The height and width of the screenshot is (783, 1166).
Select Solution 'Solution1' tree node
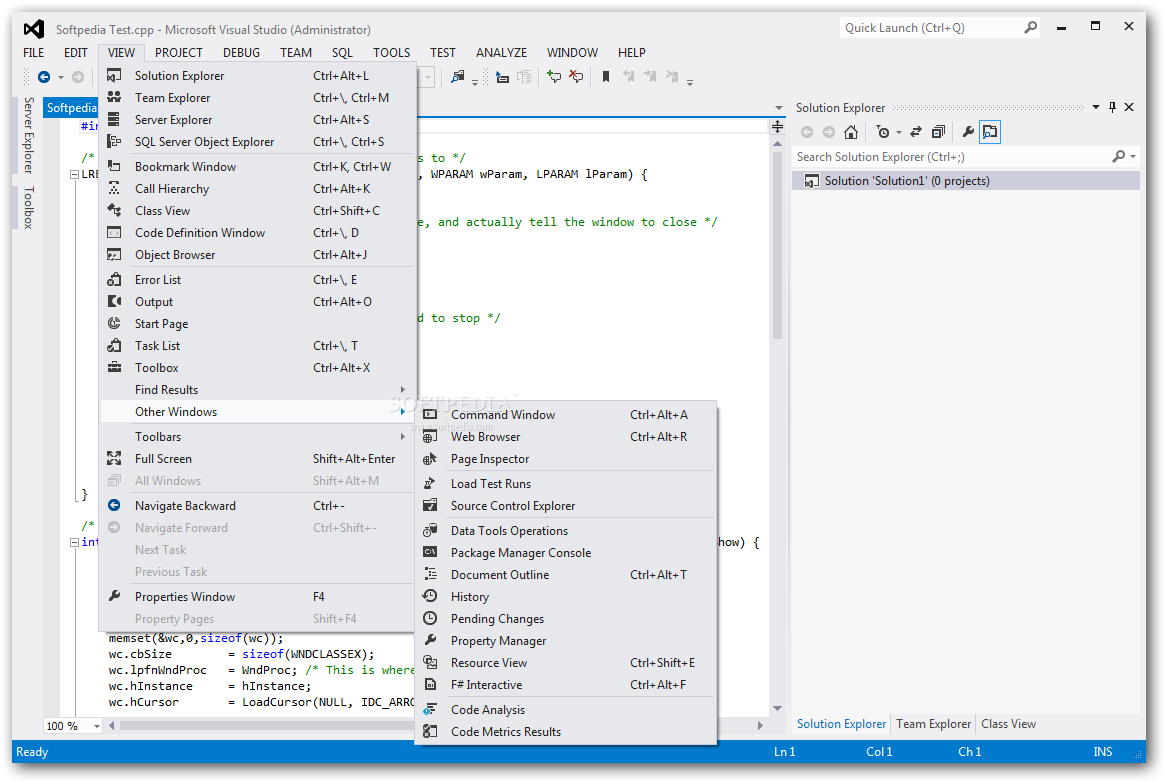click(965, 181)
